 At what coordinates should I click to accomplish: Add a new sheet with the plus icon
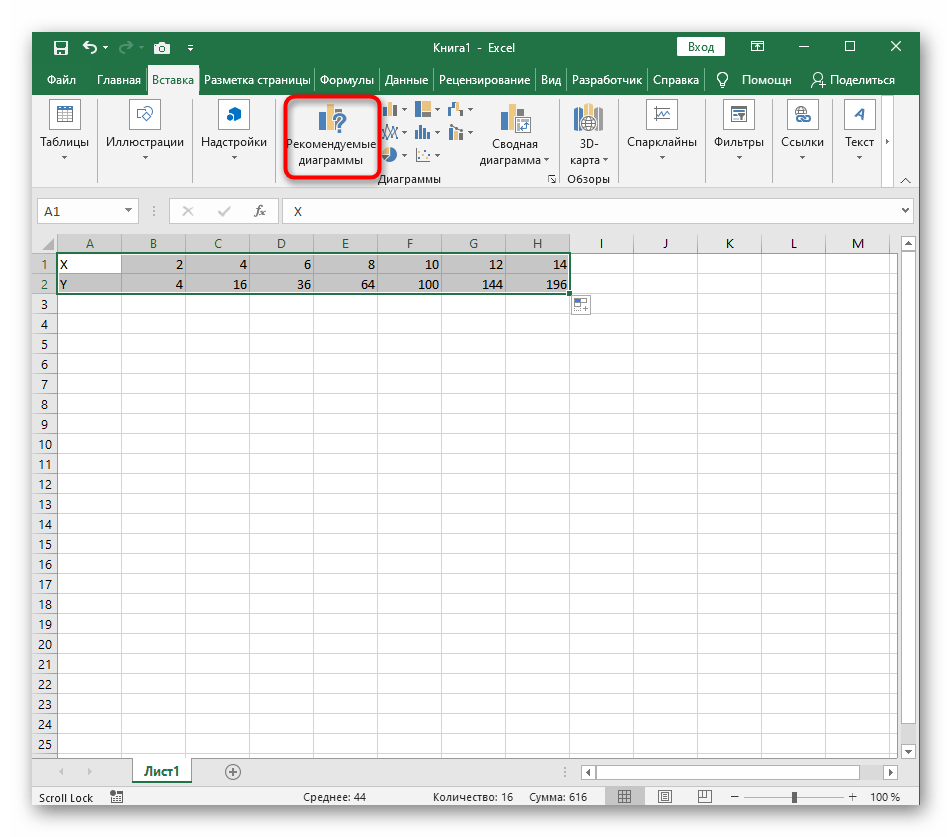click(233, 771)
